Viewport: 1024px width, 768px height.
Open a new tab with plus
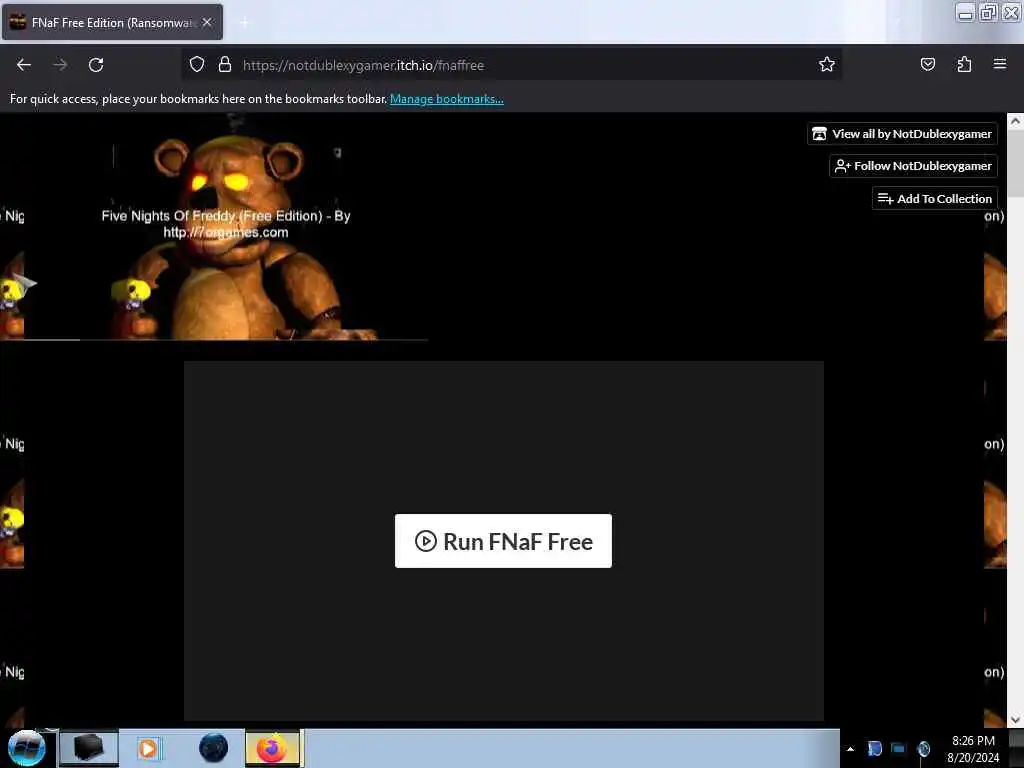244,23
